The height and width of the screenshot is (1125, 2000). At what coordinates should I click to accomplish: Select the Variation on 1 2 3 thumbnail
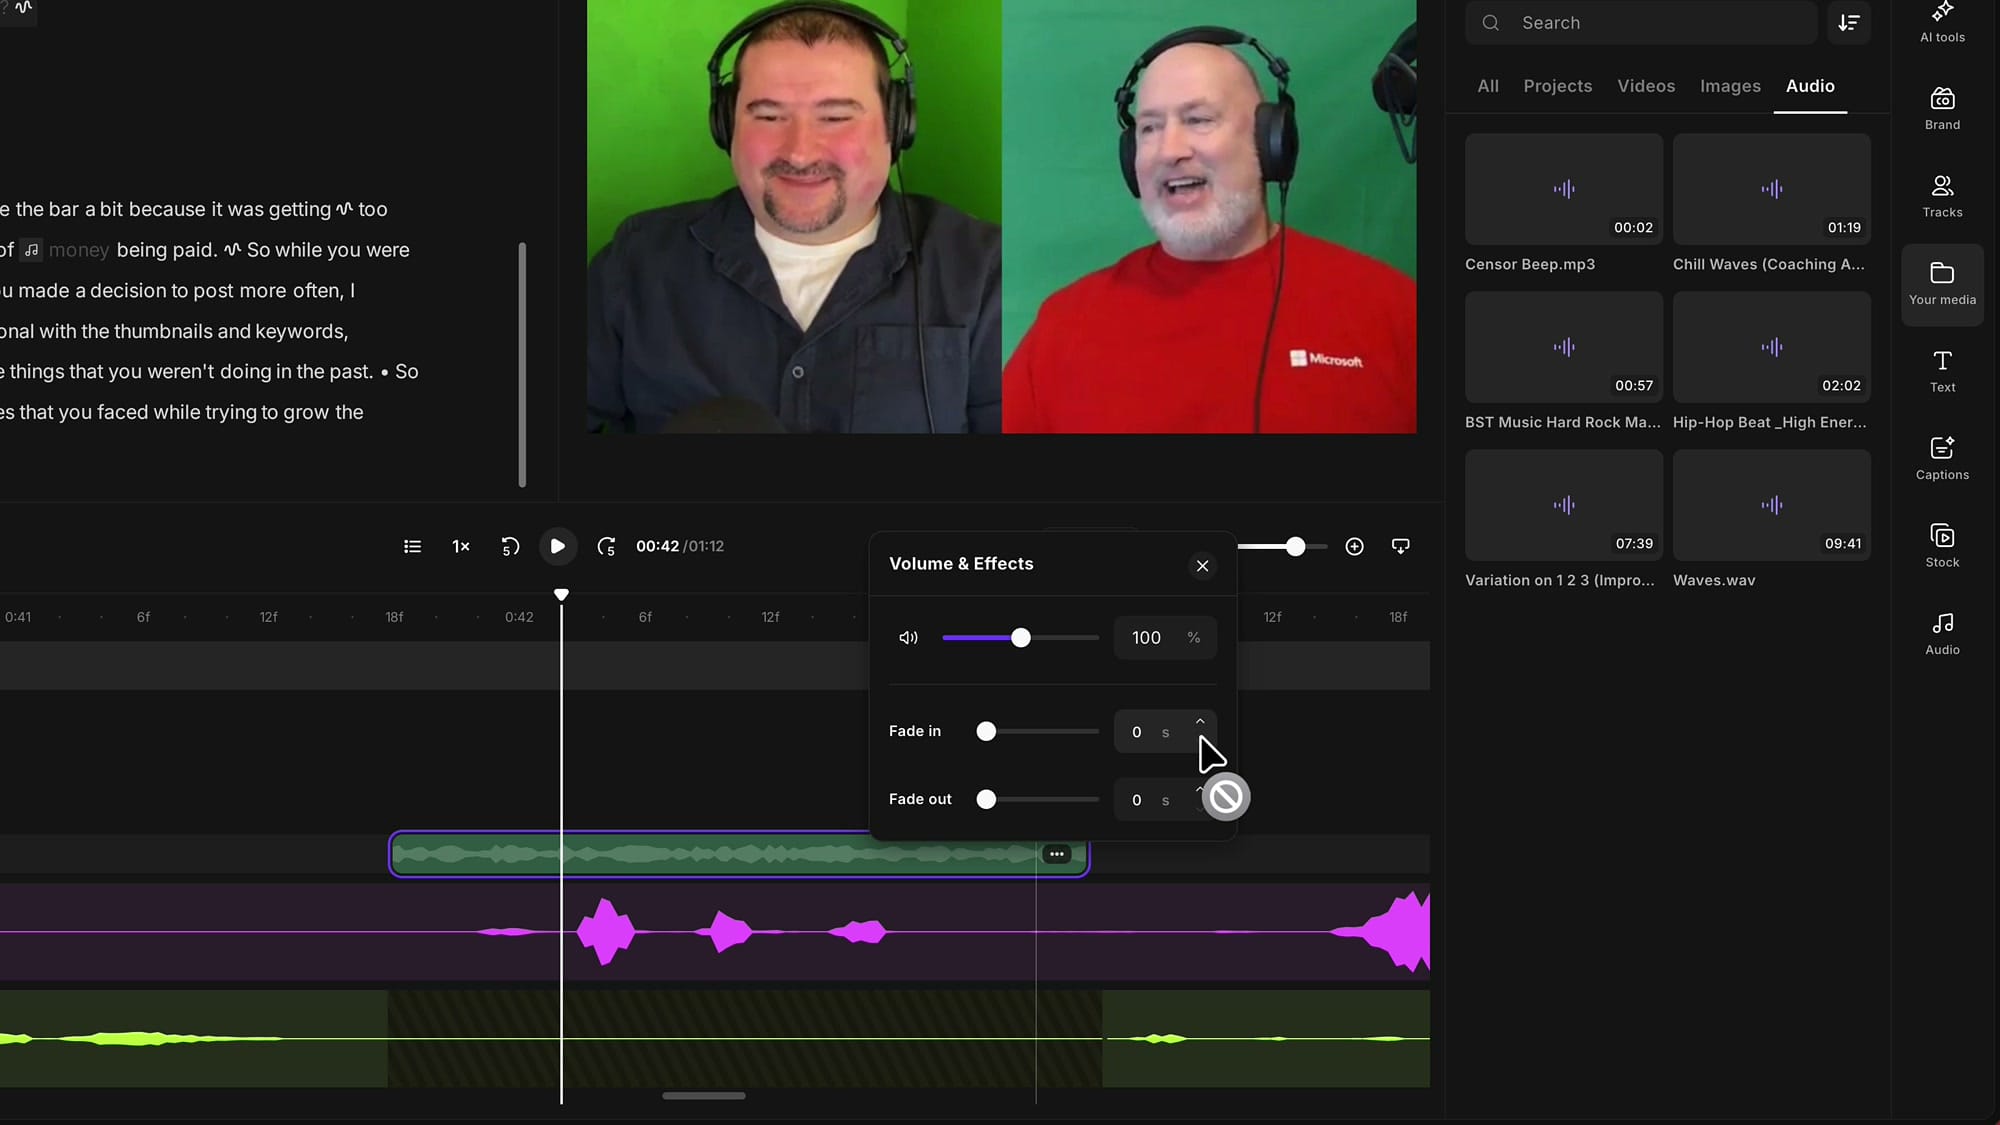tap(1564, 505)
